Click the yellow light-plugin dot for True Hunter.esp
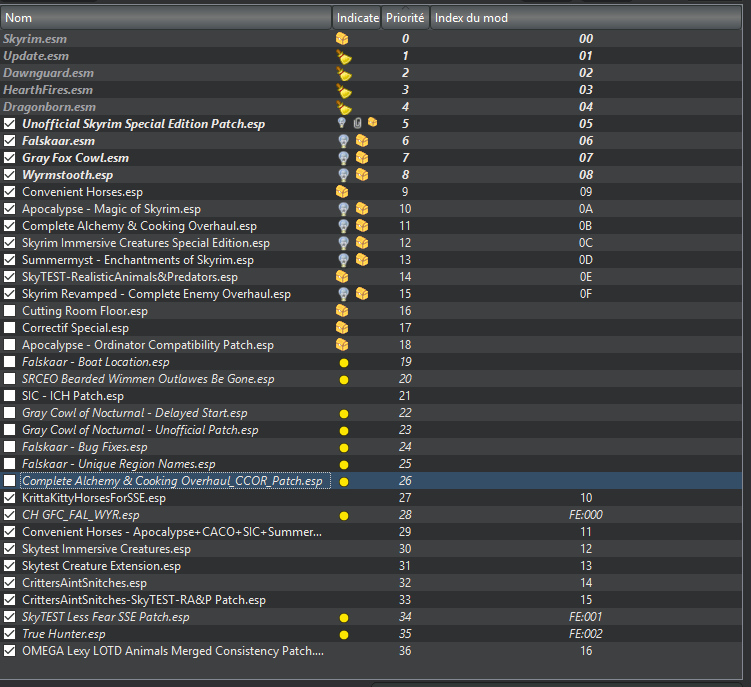Image resolution: width=751 pixels, height=687 pixels. (x=343, y=634)
